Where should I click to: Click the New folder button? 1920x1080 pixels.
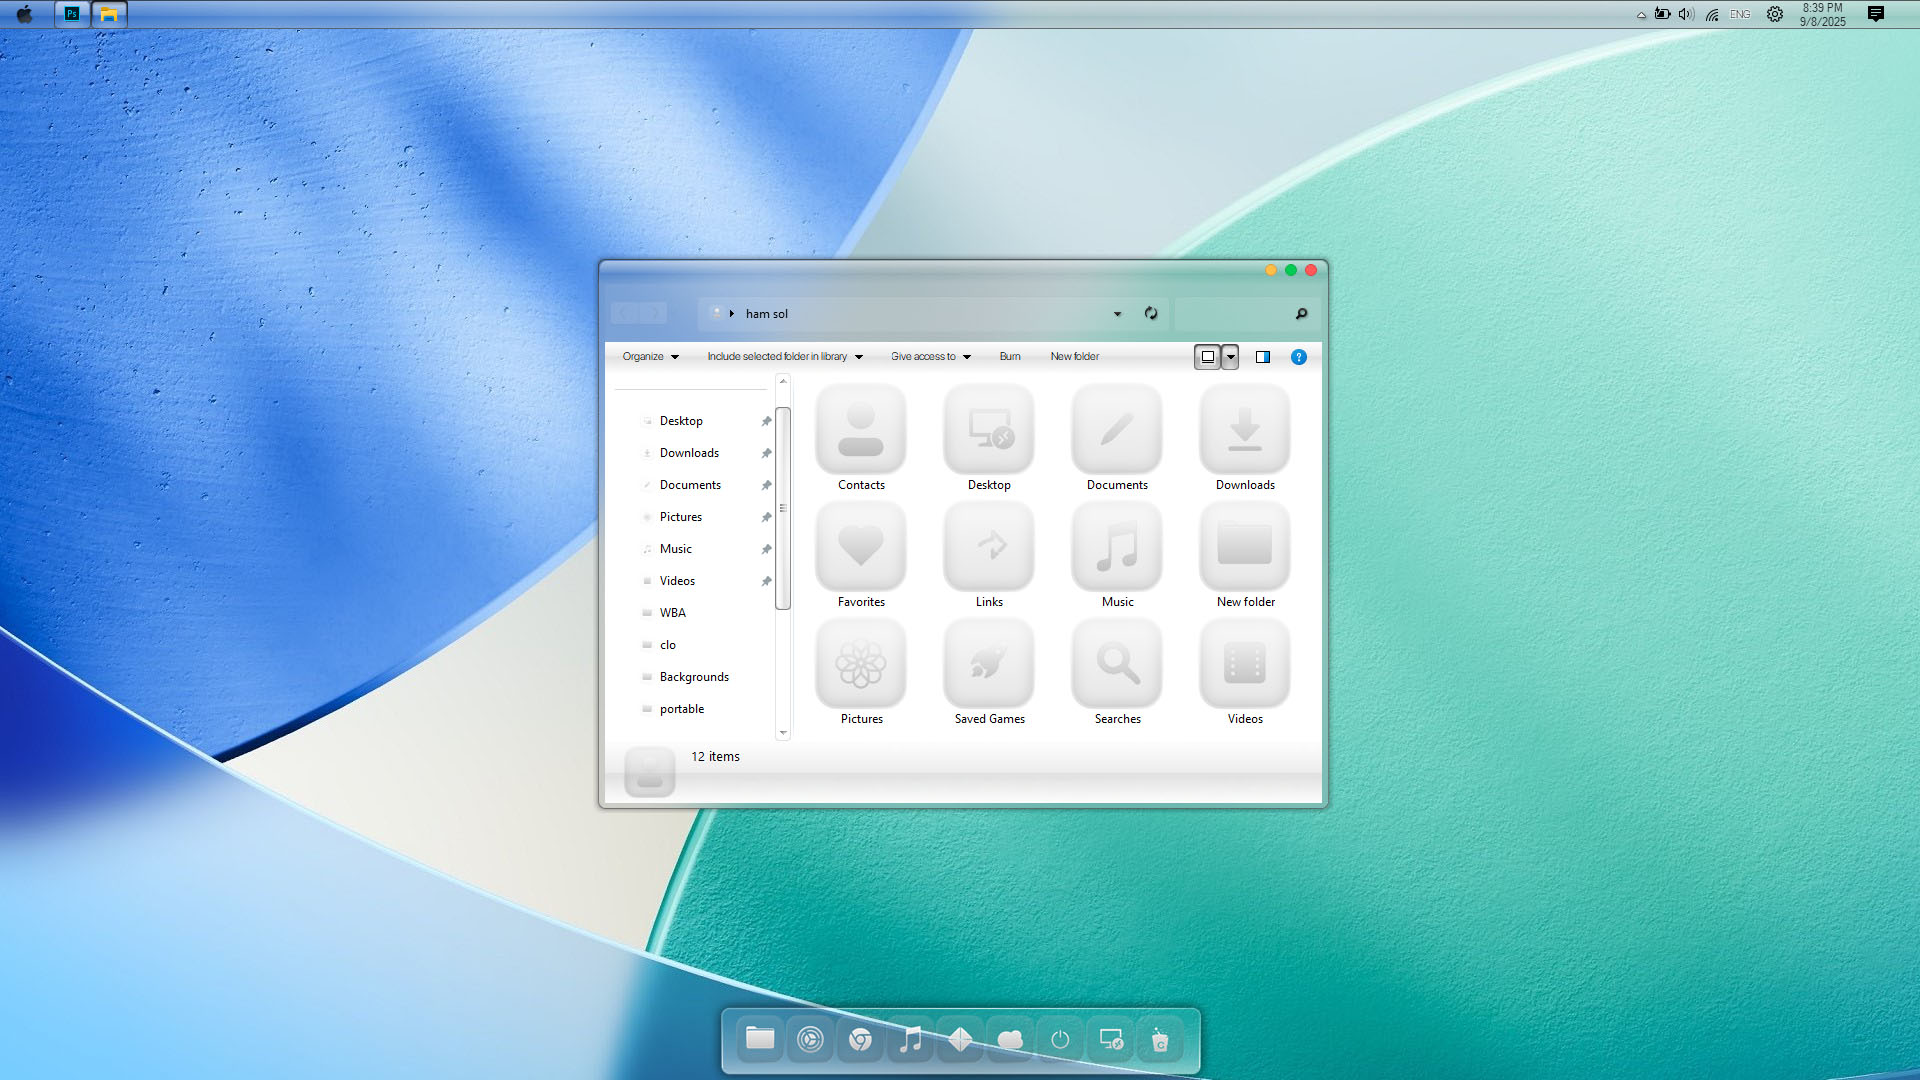pos(1074,357)
